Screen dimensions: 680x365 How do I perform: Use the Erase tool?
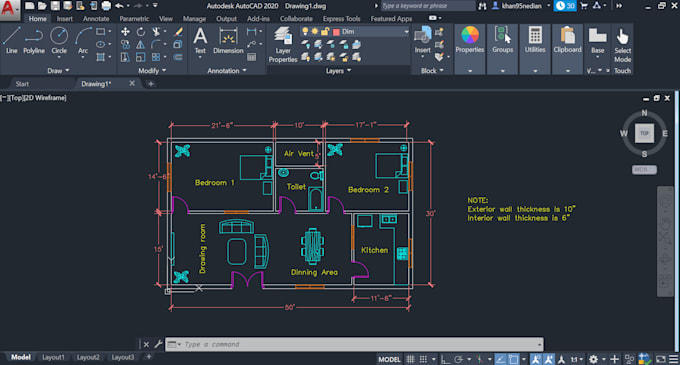tap(178, 32)
